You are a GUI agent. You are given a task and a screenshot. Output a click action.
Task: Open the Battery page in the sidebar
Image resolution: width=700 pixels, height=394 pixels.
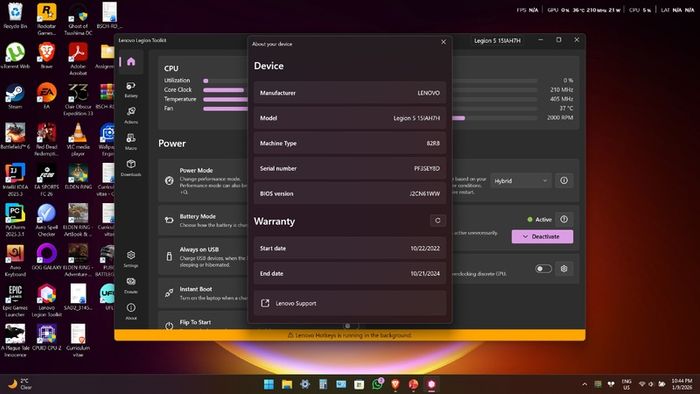click(x=131, y=90)
